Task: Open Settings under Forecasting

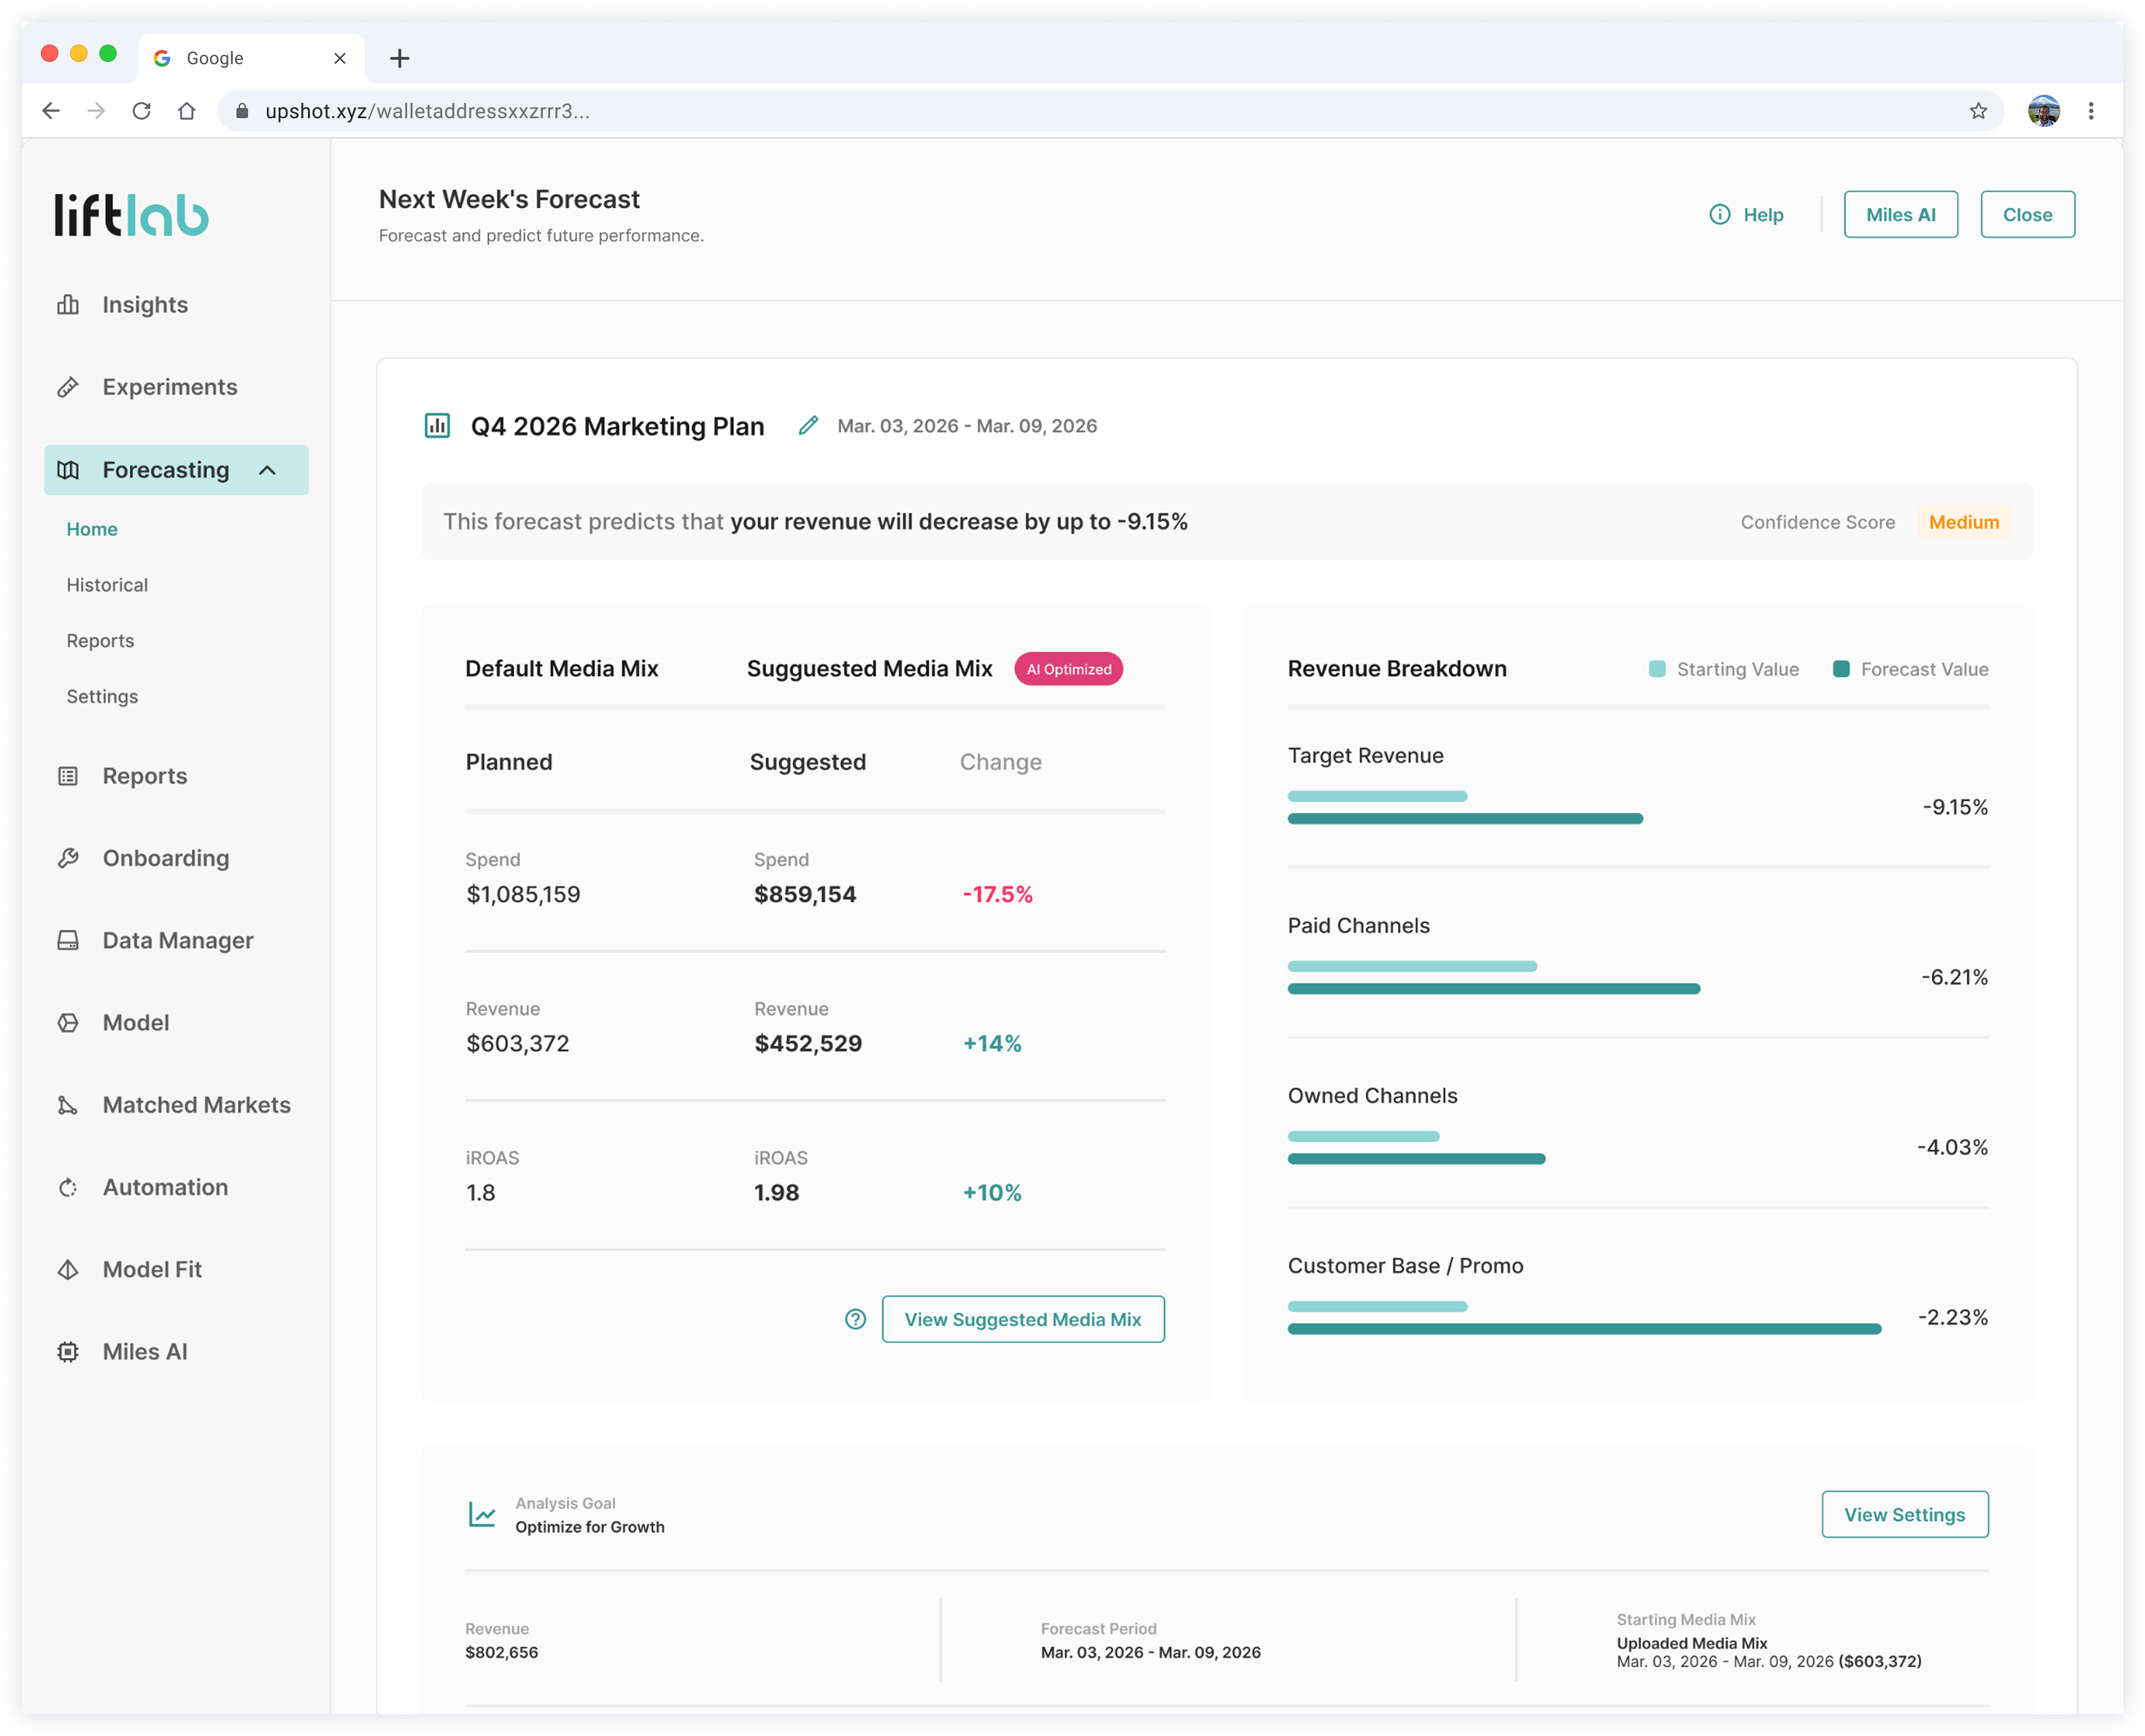Action: tap(102, 697)
